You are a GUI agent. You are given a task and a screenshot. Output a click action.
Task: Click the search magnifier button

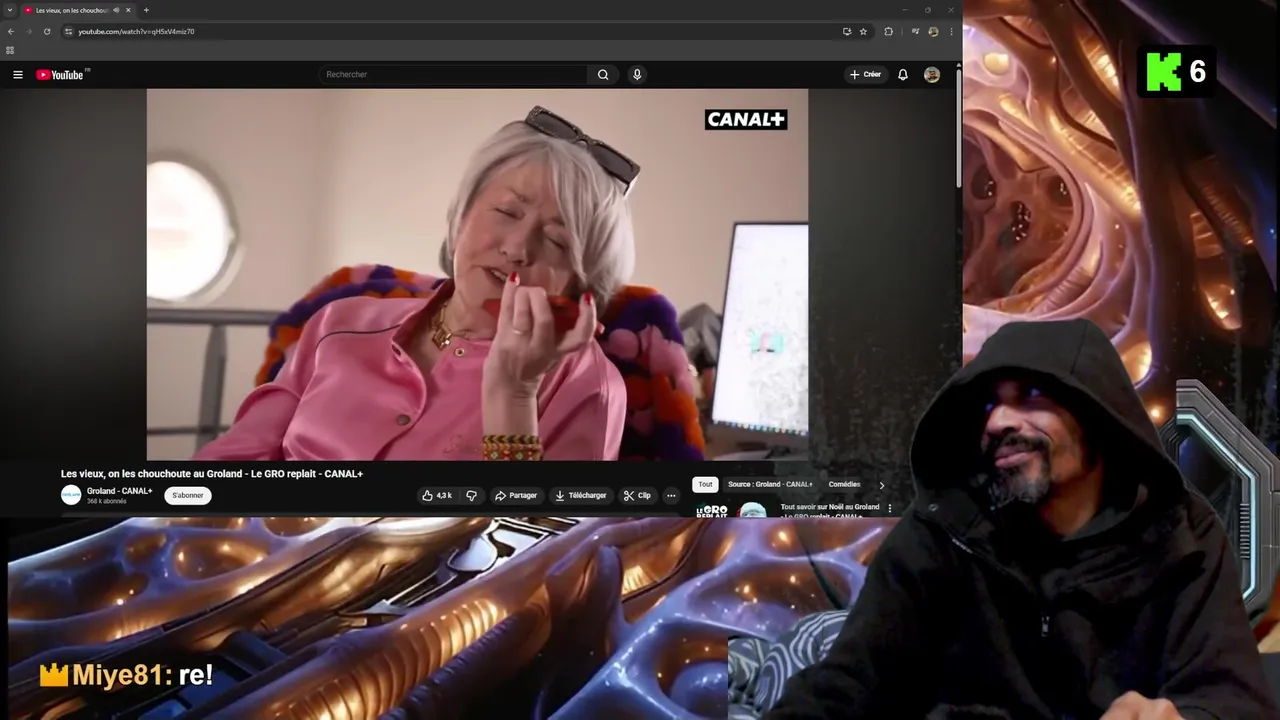[603, 75]
